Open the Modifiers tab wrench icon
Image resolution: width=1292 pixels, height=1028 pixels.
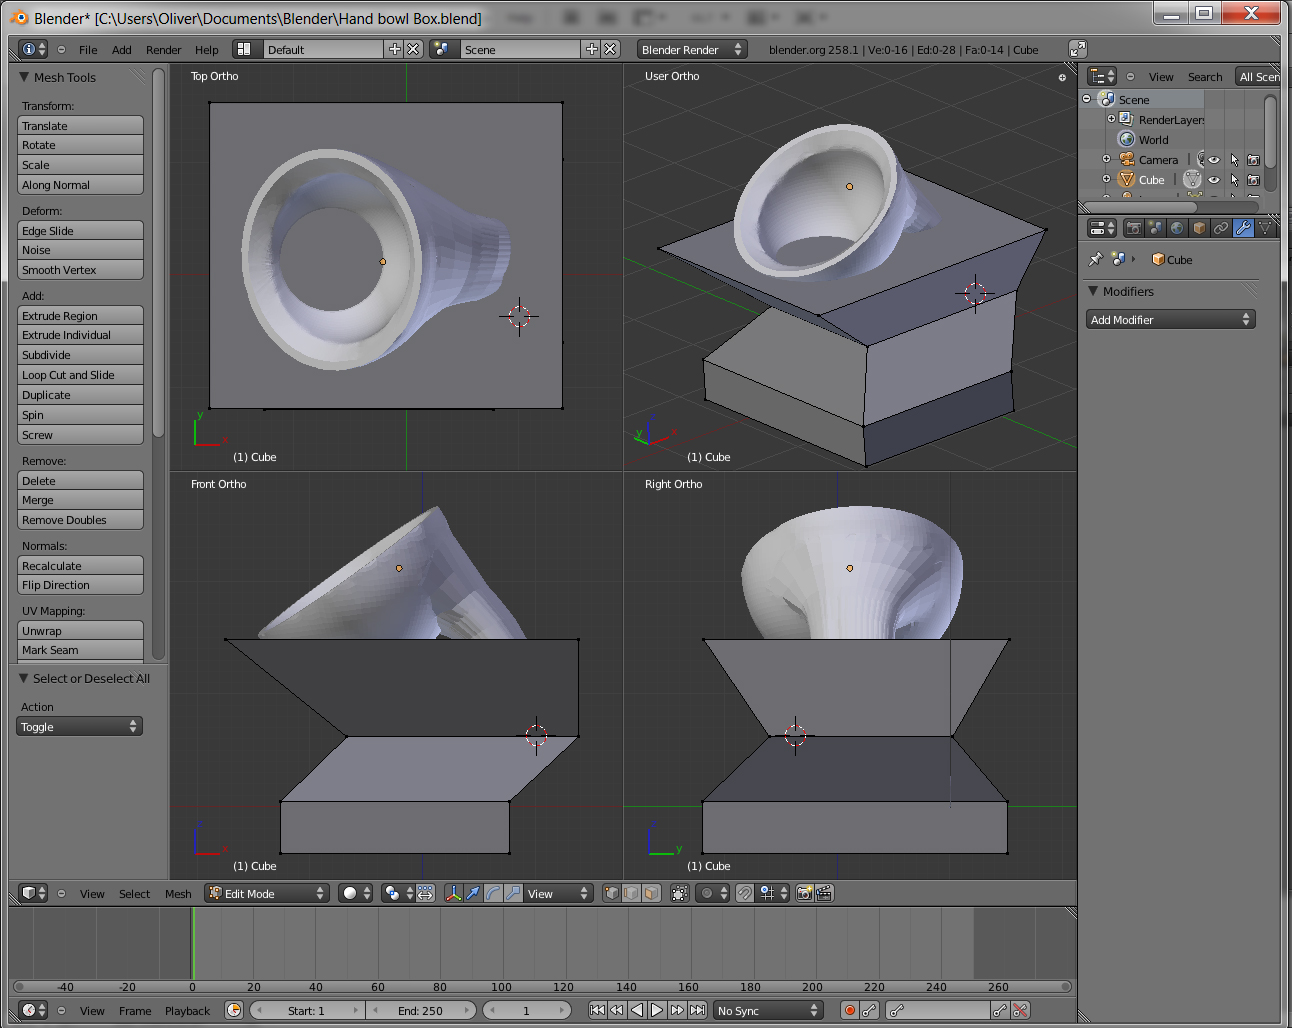click(x=1244, y=228)
